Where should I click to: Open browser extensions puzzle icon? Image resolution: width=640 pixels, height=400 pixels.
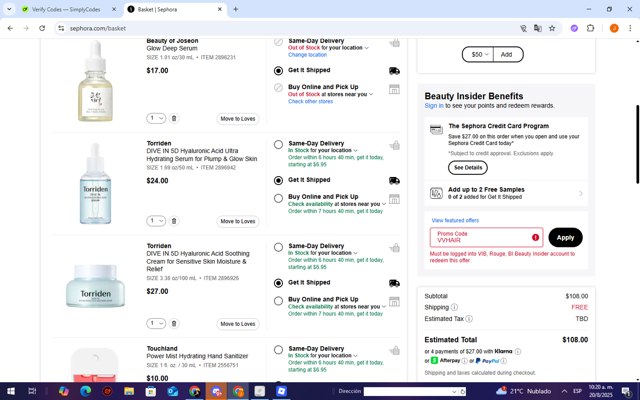[590, 28]
